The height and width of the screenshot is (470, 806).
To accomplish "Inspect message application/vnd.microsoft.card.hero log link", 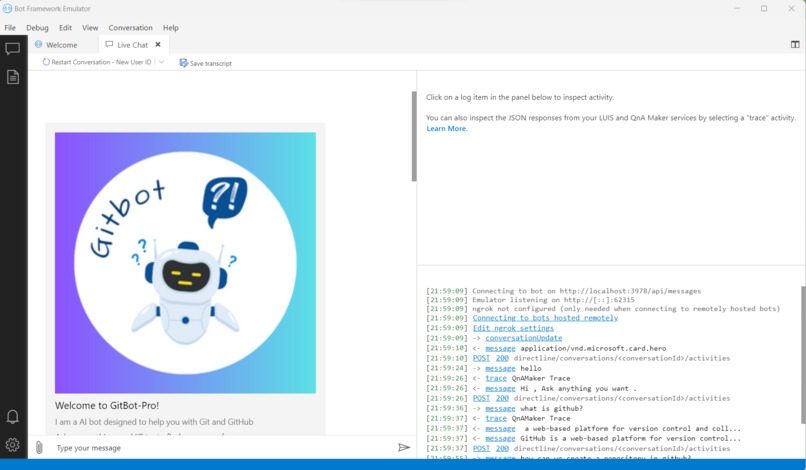I will [x=500, y=348].
